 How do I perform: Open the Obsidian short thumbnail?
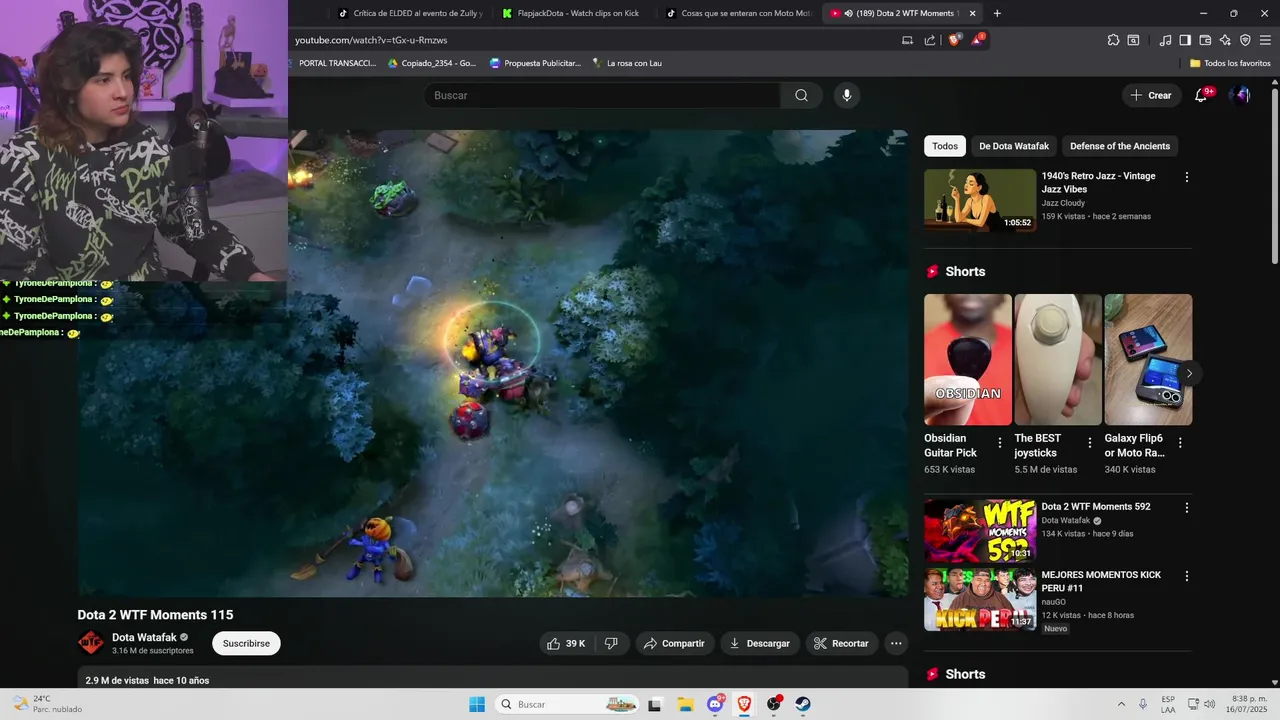[x=967, y=360]
